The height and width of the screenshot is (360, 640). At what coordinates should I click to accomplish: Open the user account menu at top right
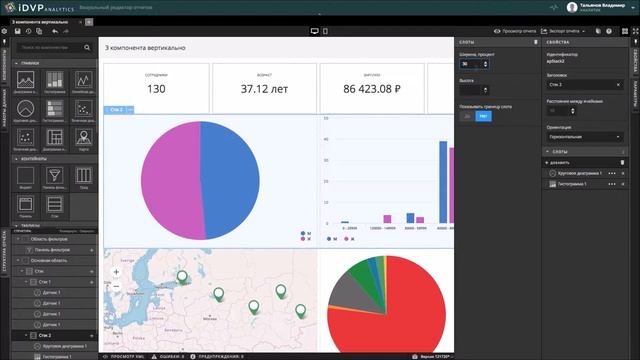pos(602,7)
